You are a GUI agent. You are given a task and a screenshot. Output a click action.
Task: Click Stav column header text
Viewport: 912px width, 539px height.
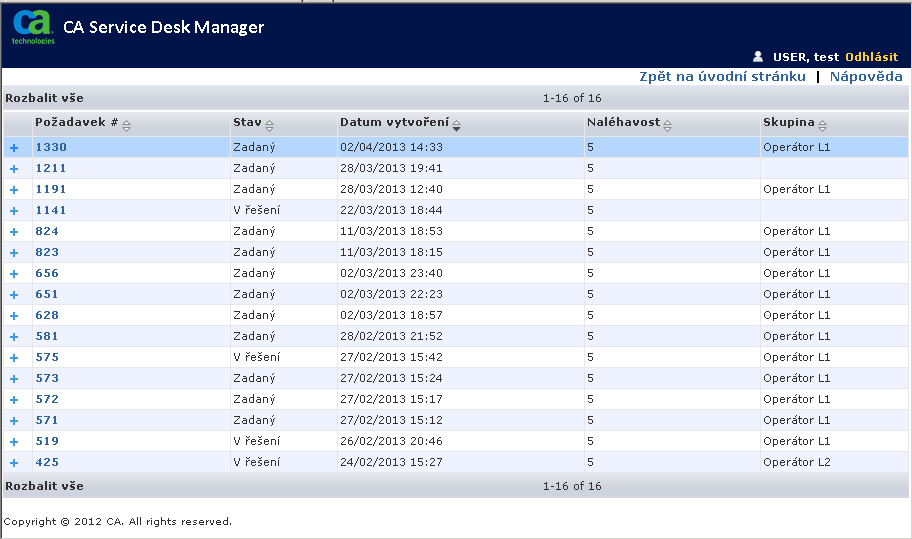coord(247,122)
